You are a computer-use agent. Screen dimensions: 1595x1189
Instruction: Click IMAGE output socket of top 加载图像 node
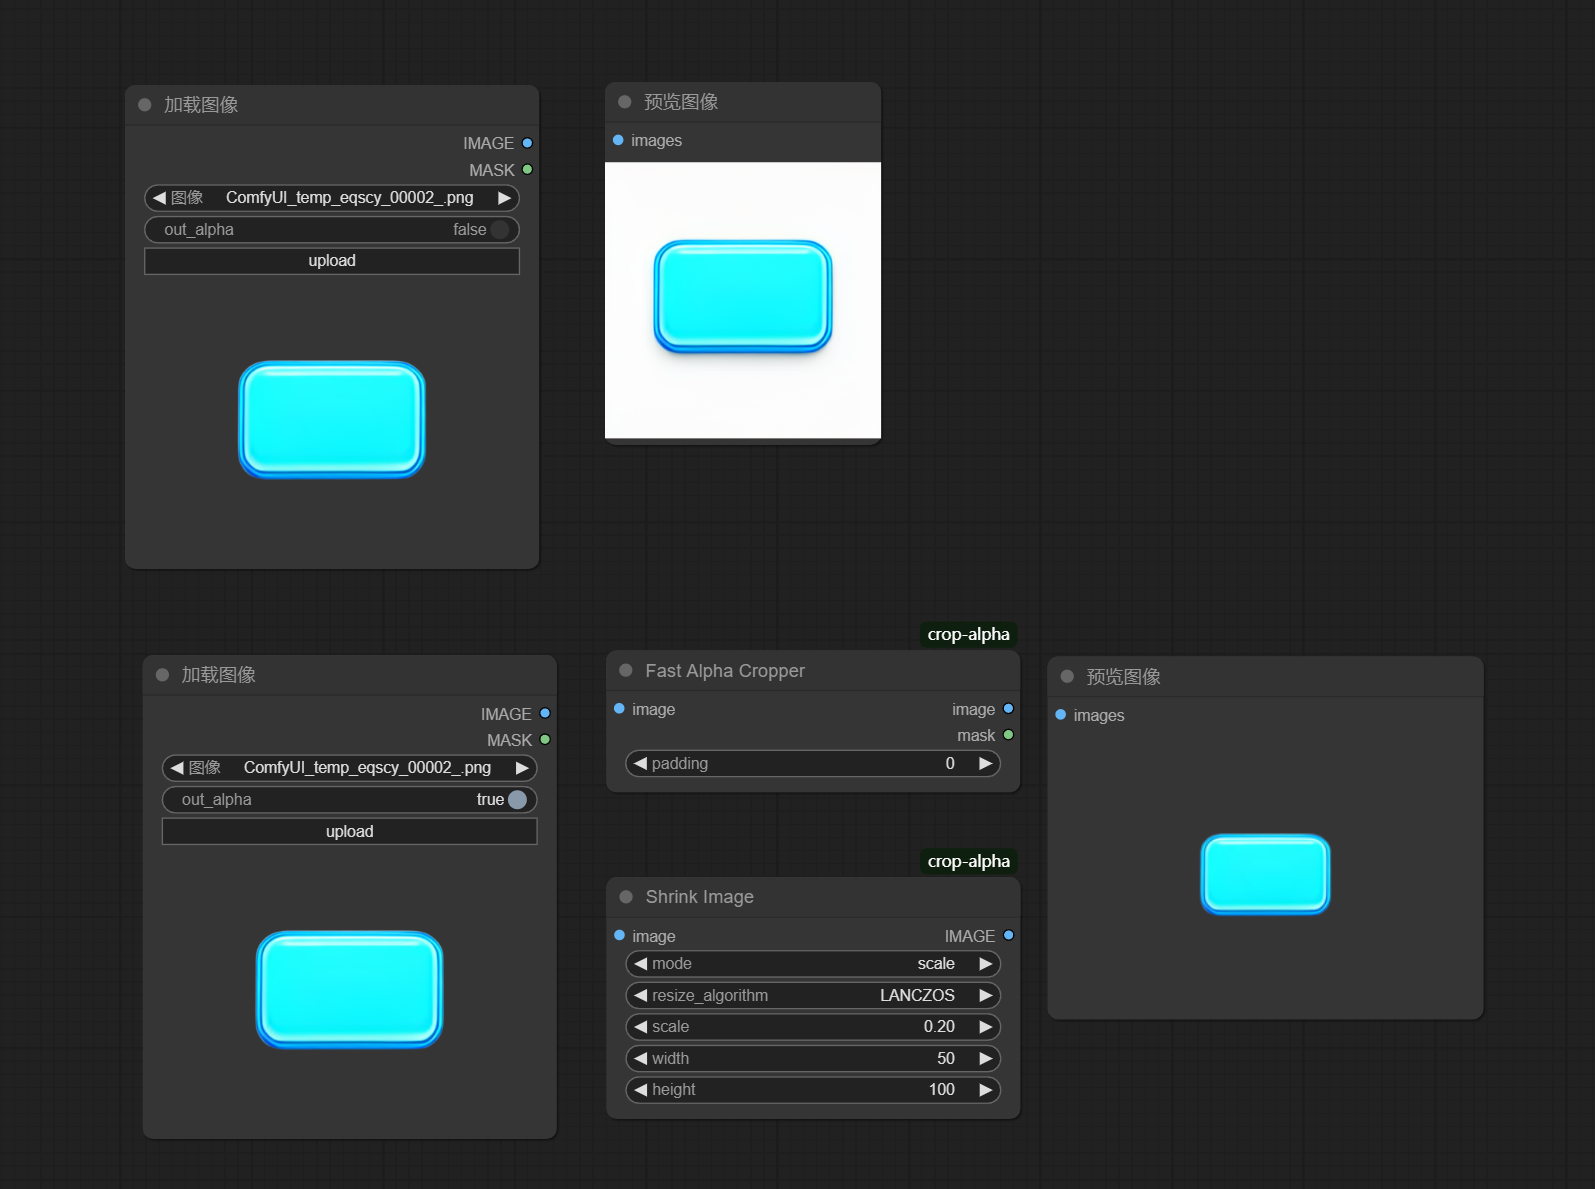[527, 143]
